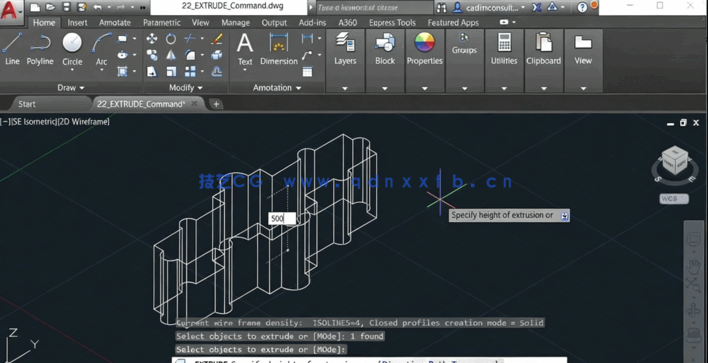Open the View panel button
708x363 pixels.
point(583,49)
